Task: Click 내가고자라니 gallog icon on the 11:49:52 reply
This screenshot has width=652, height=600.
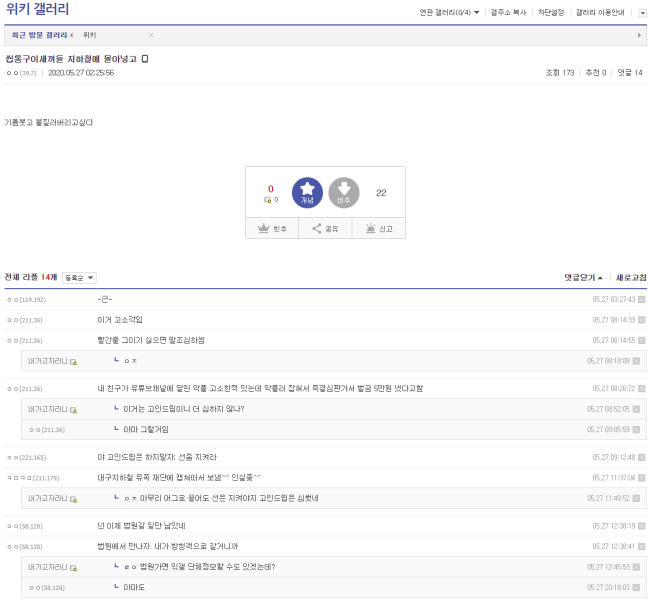Action: (x=74, y=499)
